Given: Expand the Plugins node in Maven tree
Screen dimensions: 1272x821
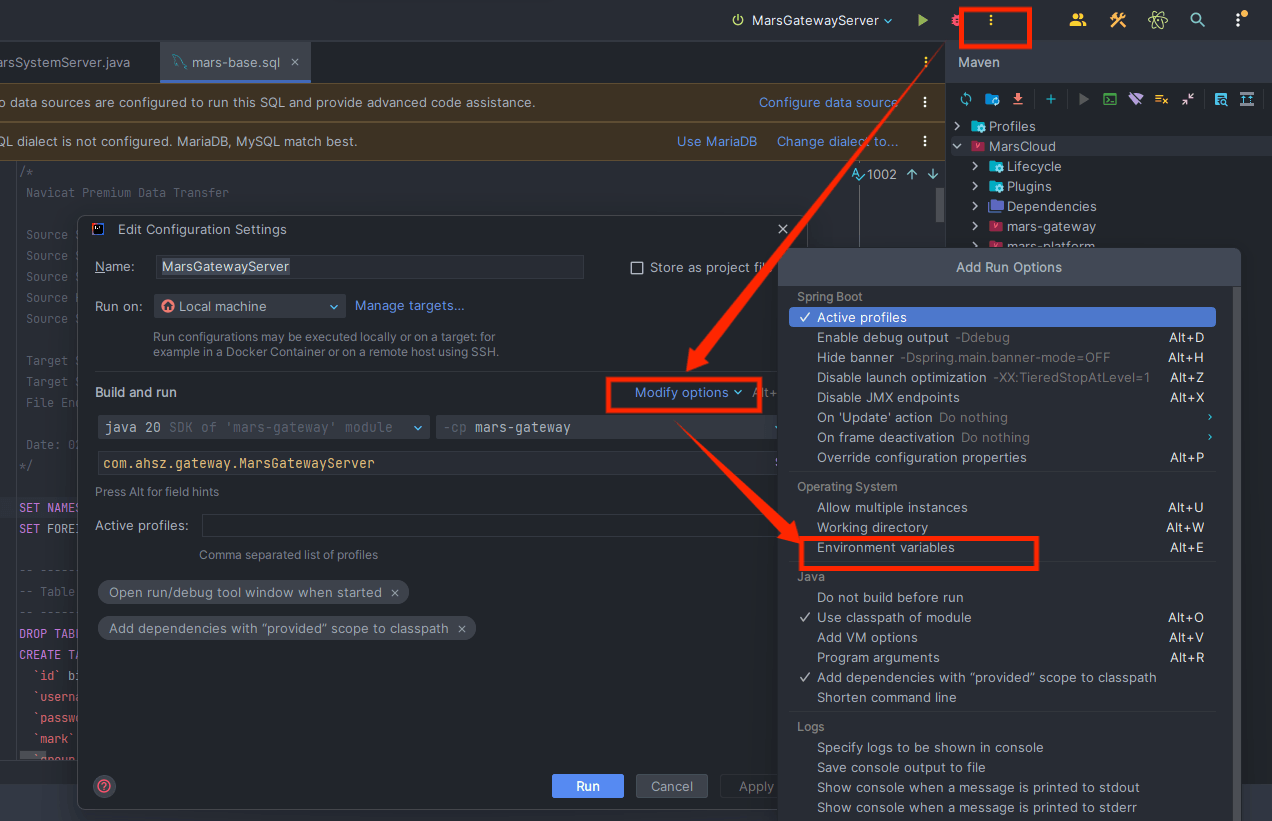Looking at the screenshot, I should 975,186.
